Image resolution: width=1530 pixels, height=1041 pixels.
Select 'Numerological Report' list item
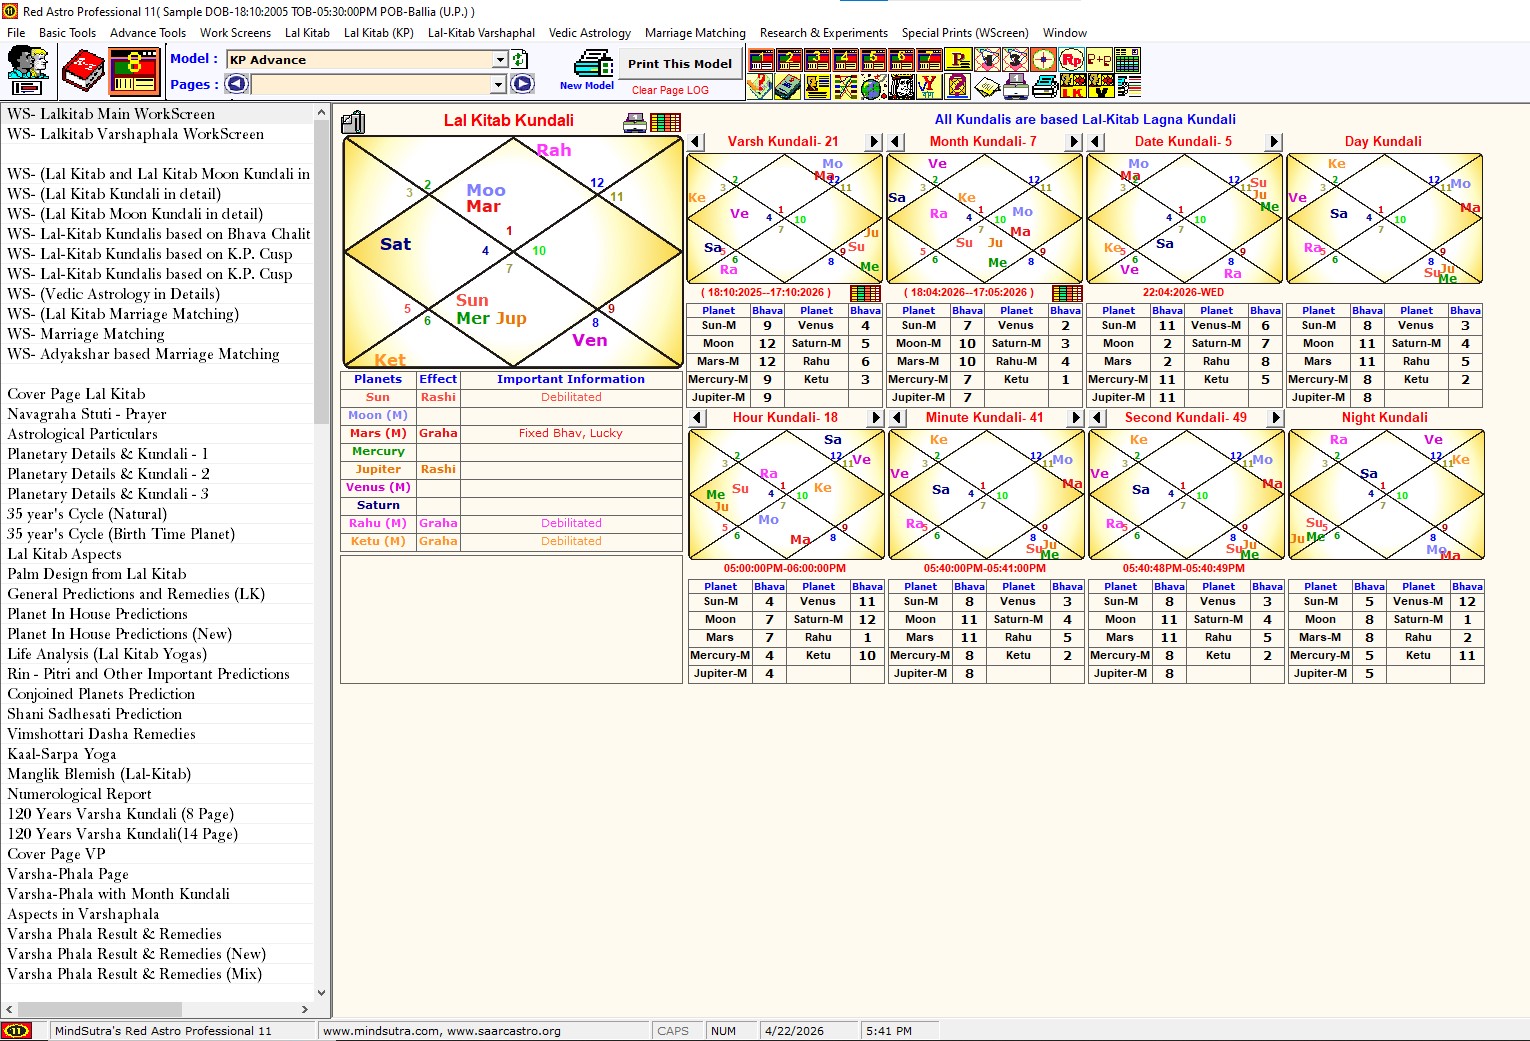point(158,794)
